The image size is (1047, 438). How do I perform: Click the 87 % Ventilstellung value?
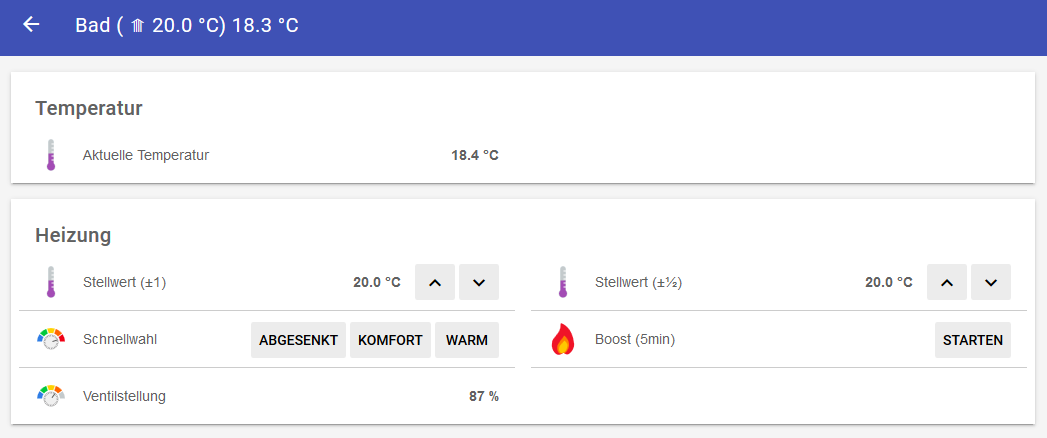[484, 396]
